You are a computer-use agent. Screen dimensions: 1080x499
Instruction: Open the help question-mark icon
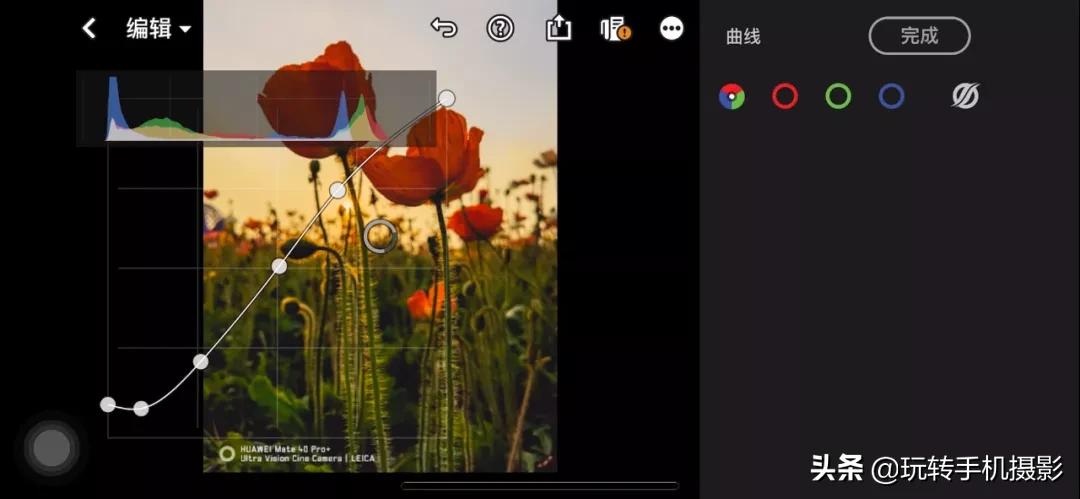click(x=500, y=28)
